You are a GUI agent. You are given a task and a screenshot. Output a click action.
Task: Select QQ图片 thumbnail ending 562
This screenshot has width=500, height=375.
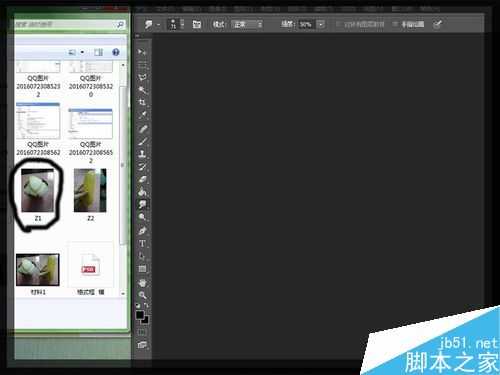38,121
